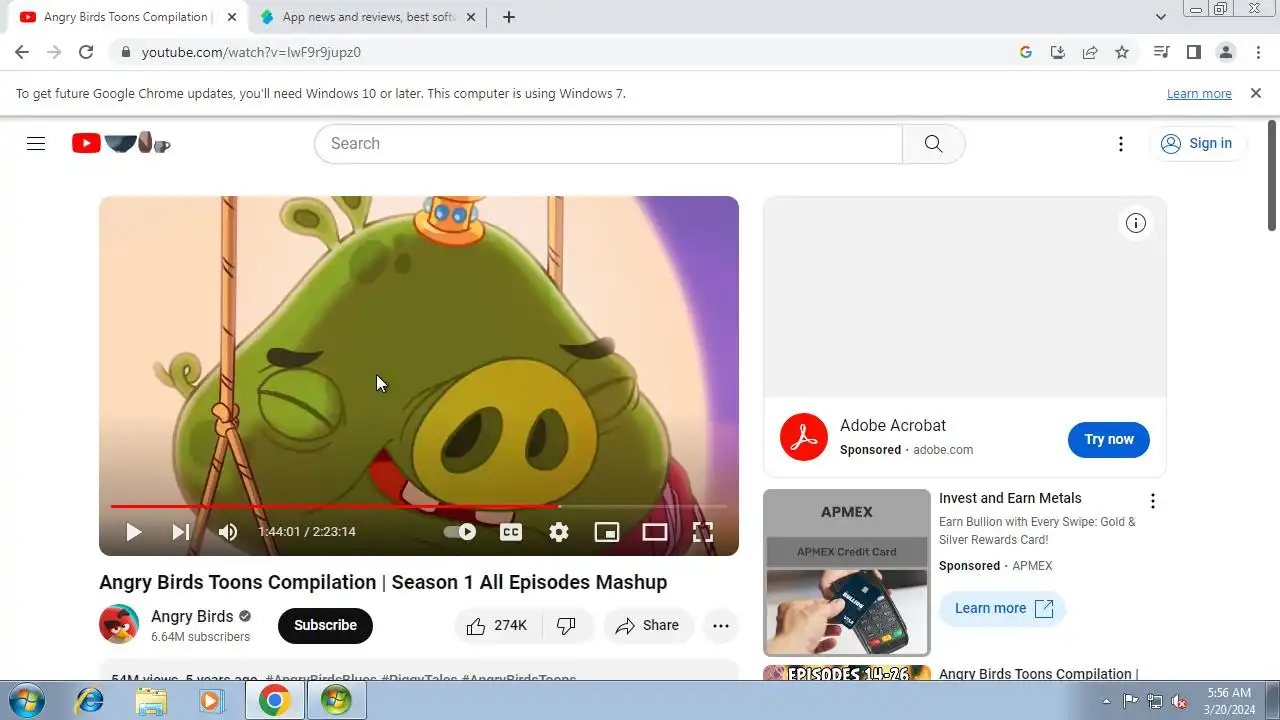Open video settings gear
The width and height of the screenshot is (1280, 720).
(x=559, y=532)
